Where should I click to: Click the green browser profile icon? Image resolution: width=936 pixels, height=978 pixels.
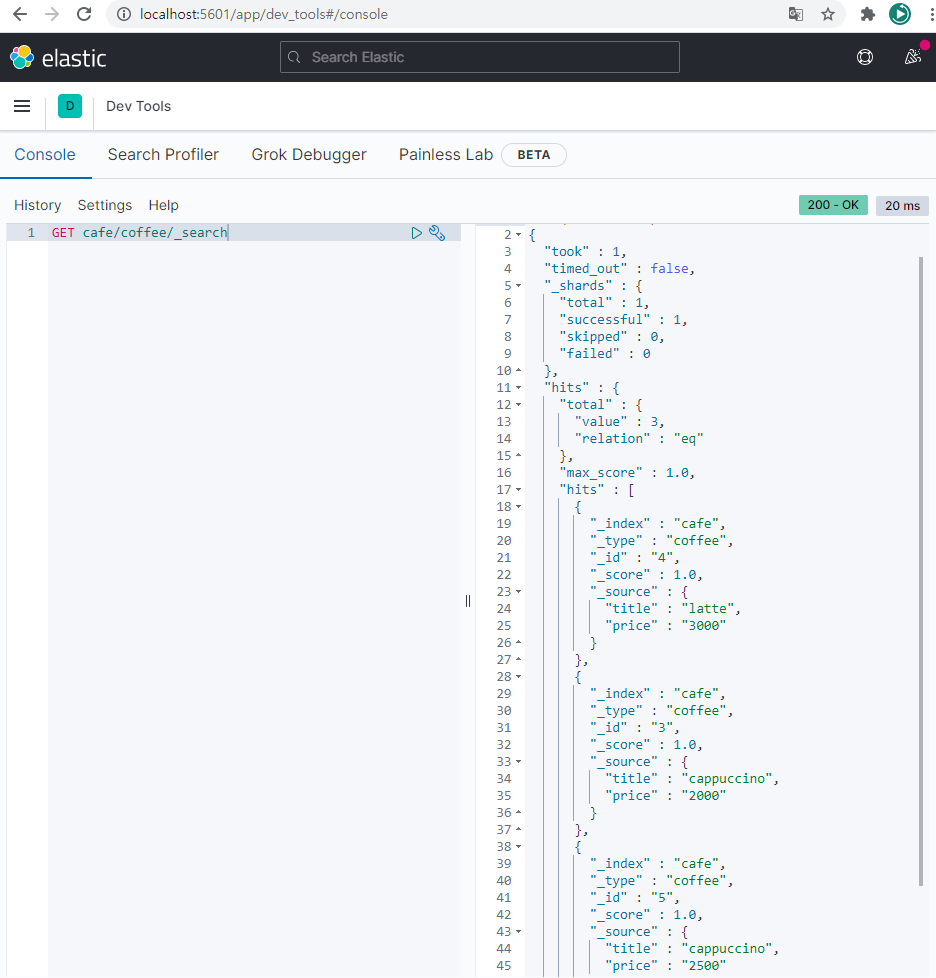coord(900,14)
